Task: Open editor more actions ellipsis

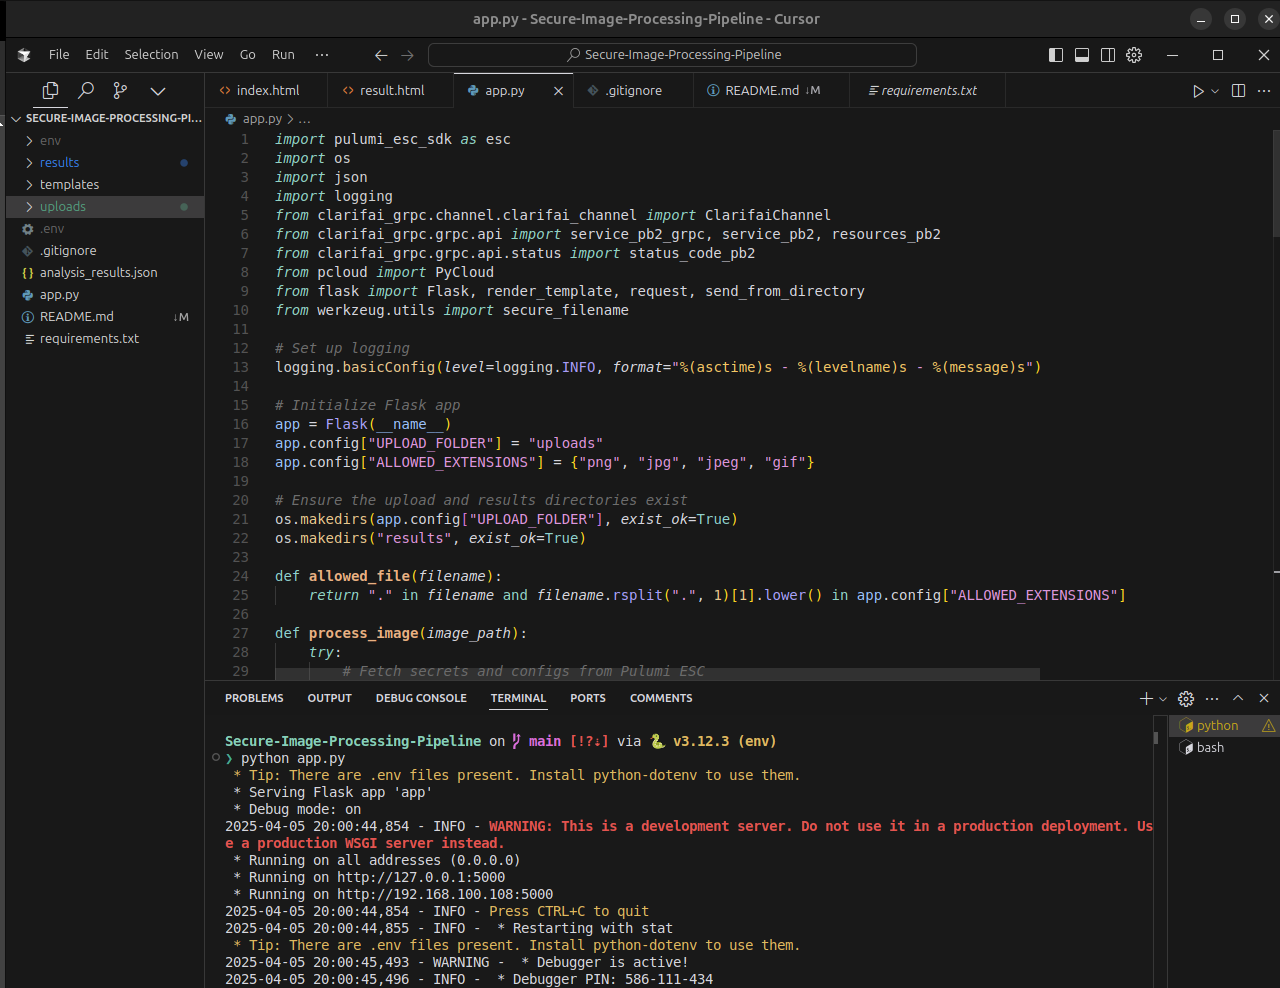Action: click(1264, 91)
